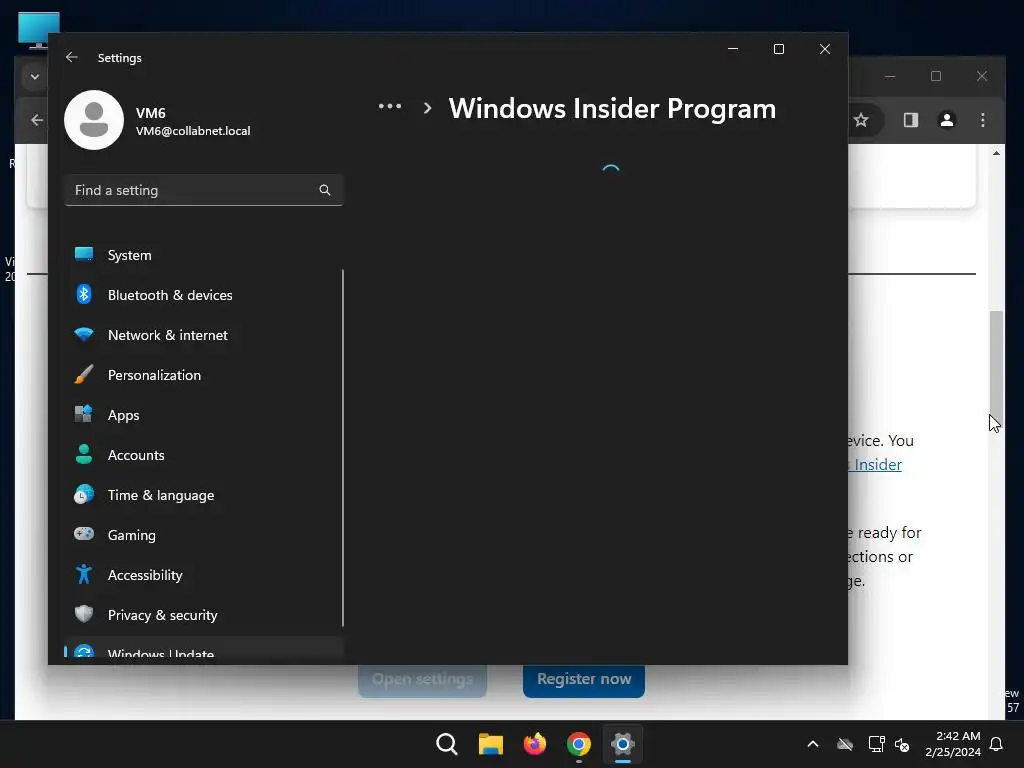Launch Firefox from taskbar
This screenshot has width=1024, height=768.
[535, 744]
